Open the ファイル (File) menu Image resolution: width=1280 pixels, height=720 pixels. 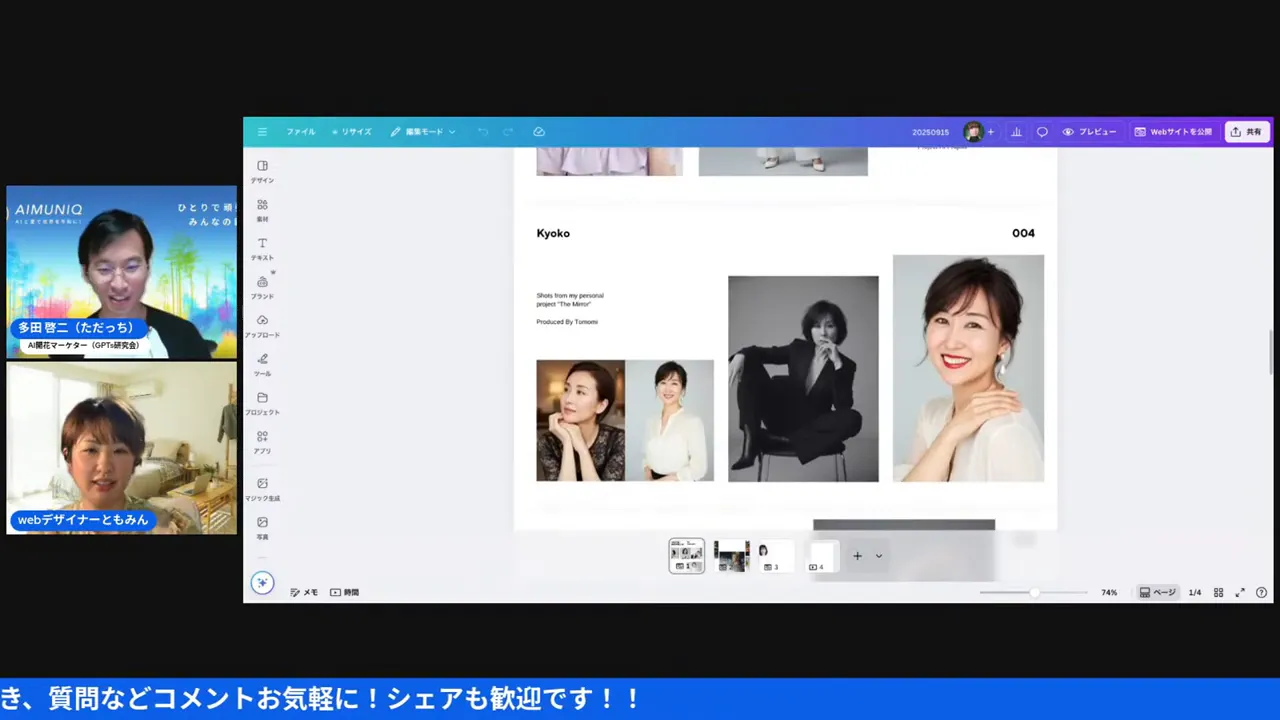300,132
